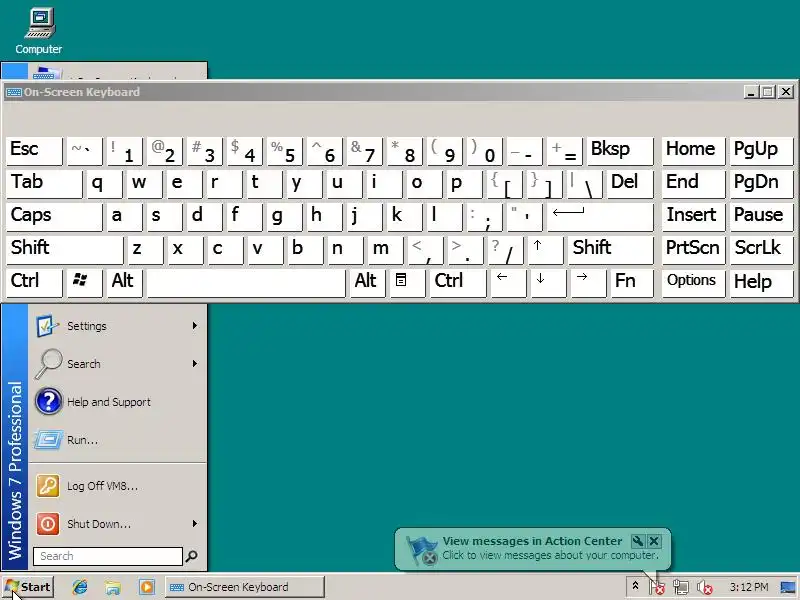Expand the Settings submenu arrow
Image resolution: width=800 pixels, height=600 pixels.
pyautogui.click(x=194, y=326)
